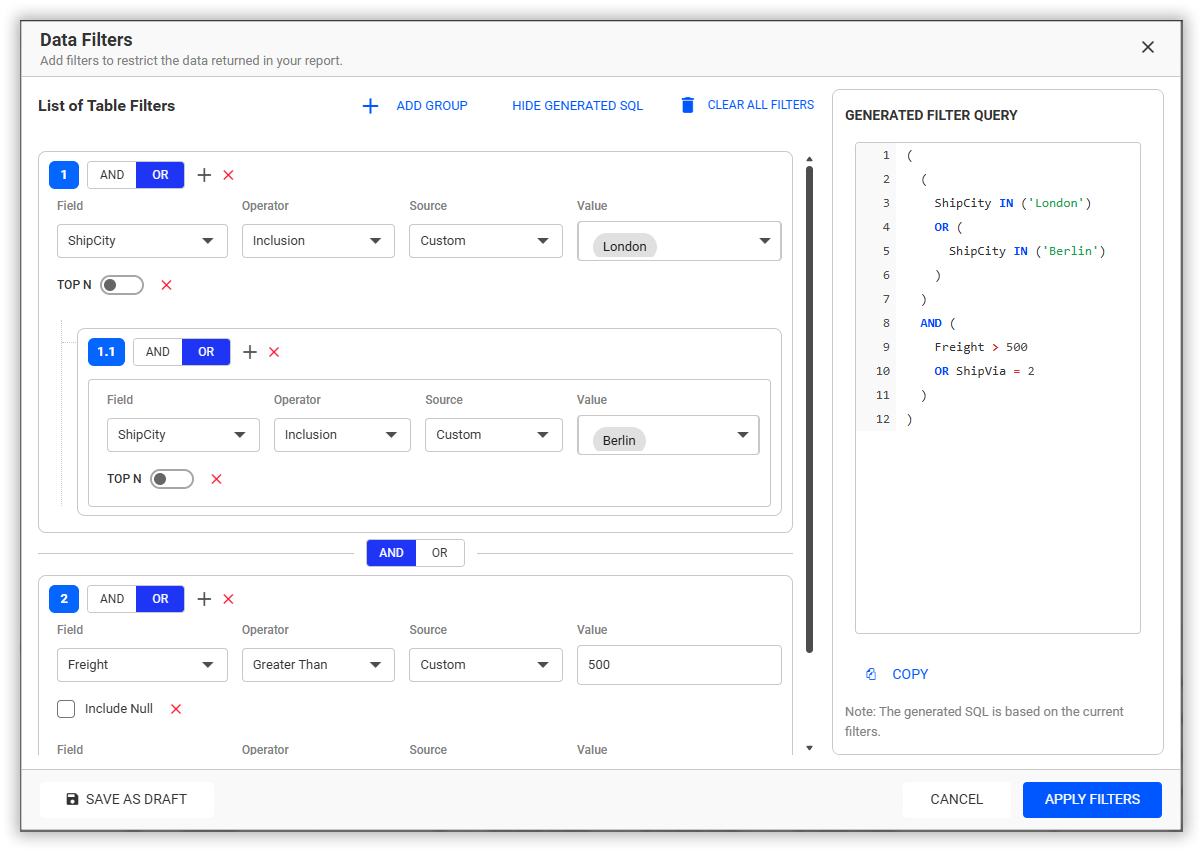Set subgroup 1.1 logic to AND
The image size is (1203, 852).
158,352
